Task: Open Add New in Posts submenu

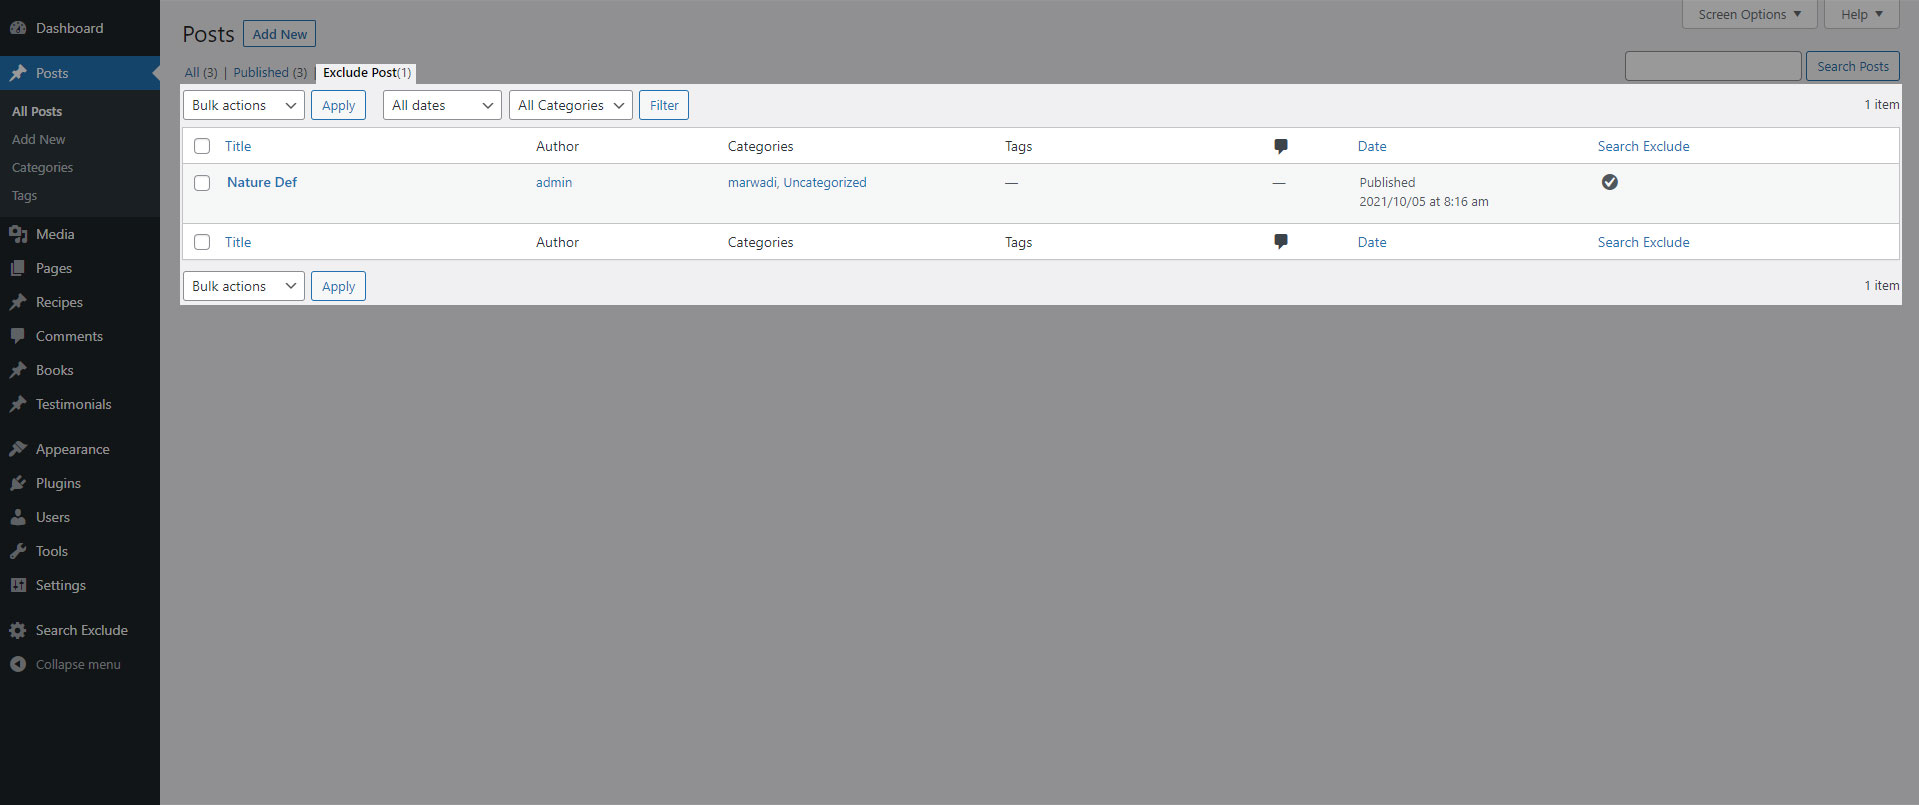Action: pos(39,139)
